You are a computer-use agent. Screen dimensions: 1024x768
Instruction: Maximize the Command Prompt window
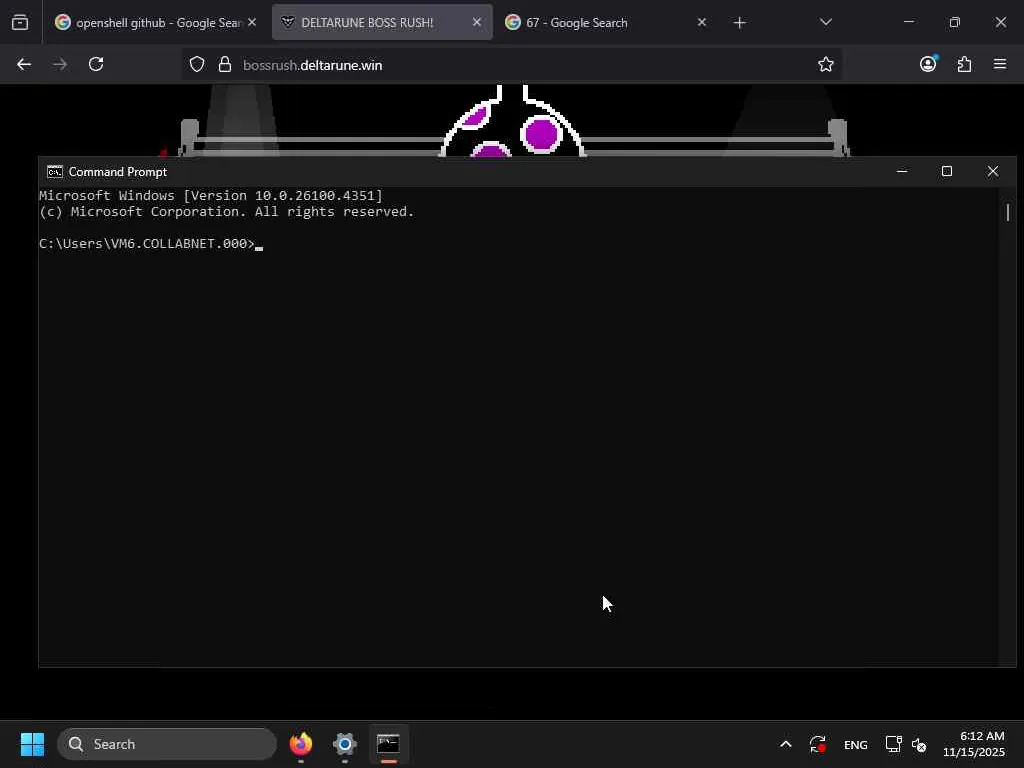pyautogui.click(x=947, y=172)
